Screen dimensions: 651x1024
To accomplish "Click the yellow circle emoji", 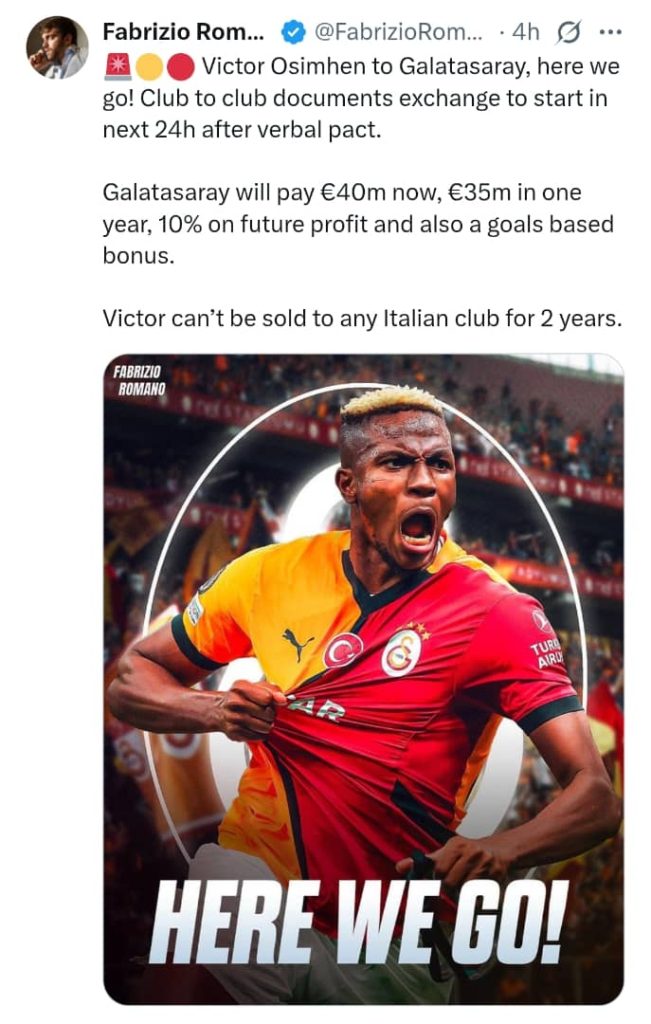I will (151, 67).
